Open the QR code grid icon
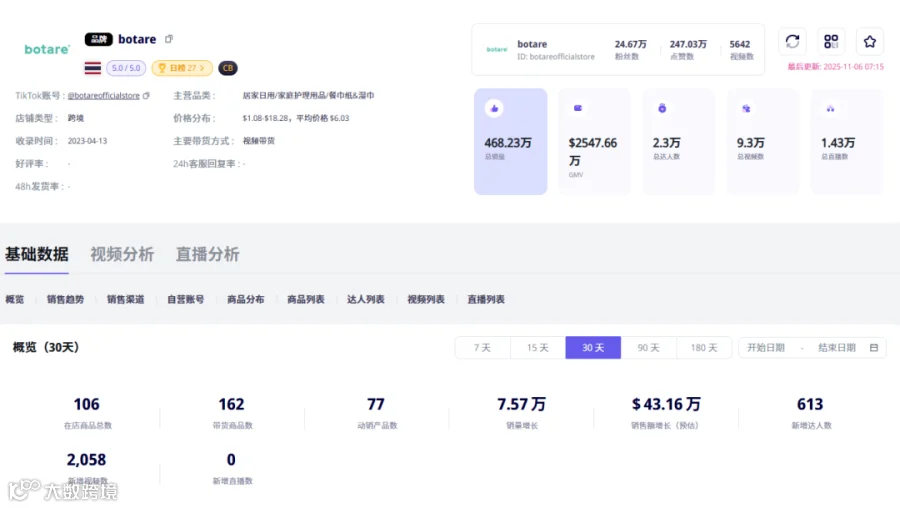The height and width of the screenshot is (508, 900). [x=831, y=41]
